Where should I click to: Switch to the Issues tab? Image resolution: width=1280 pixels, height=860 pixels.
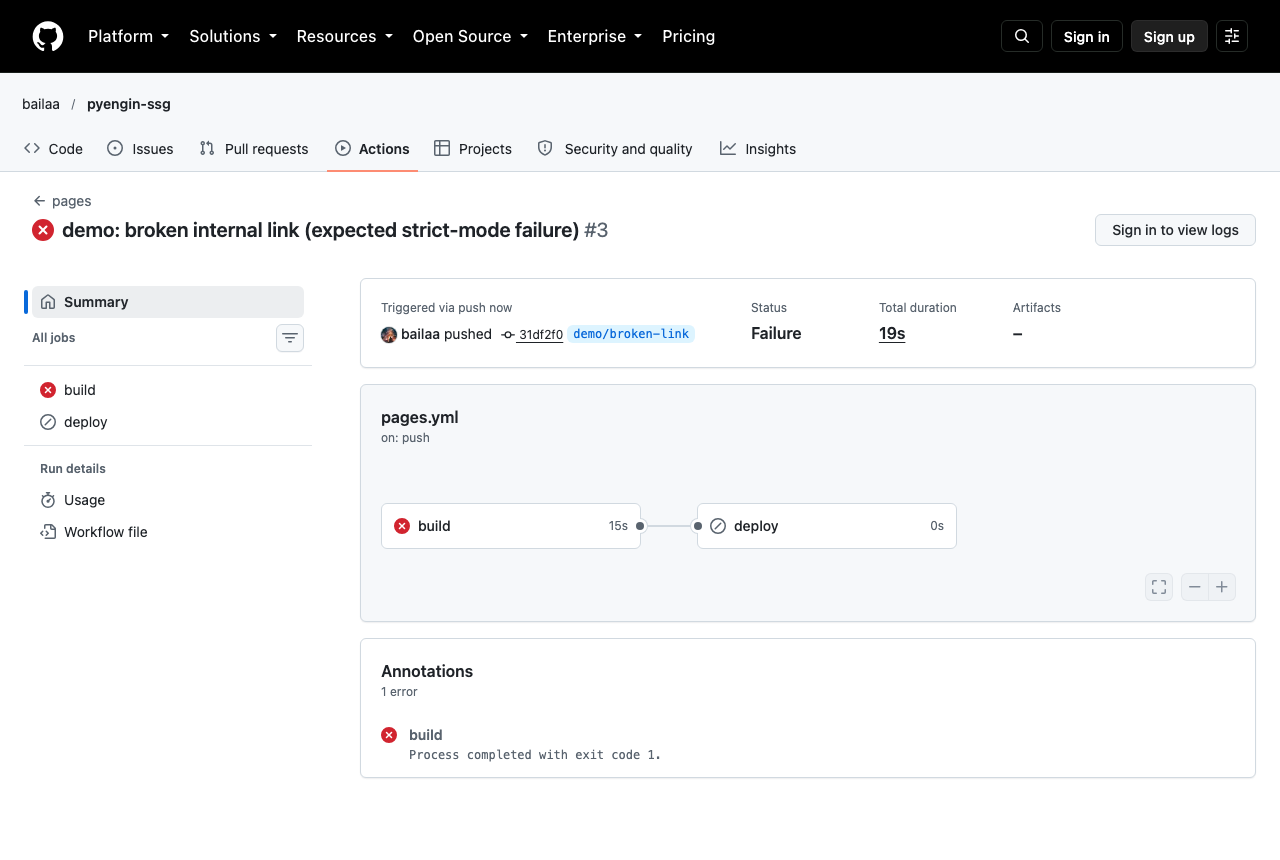pos(140,148)
